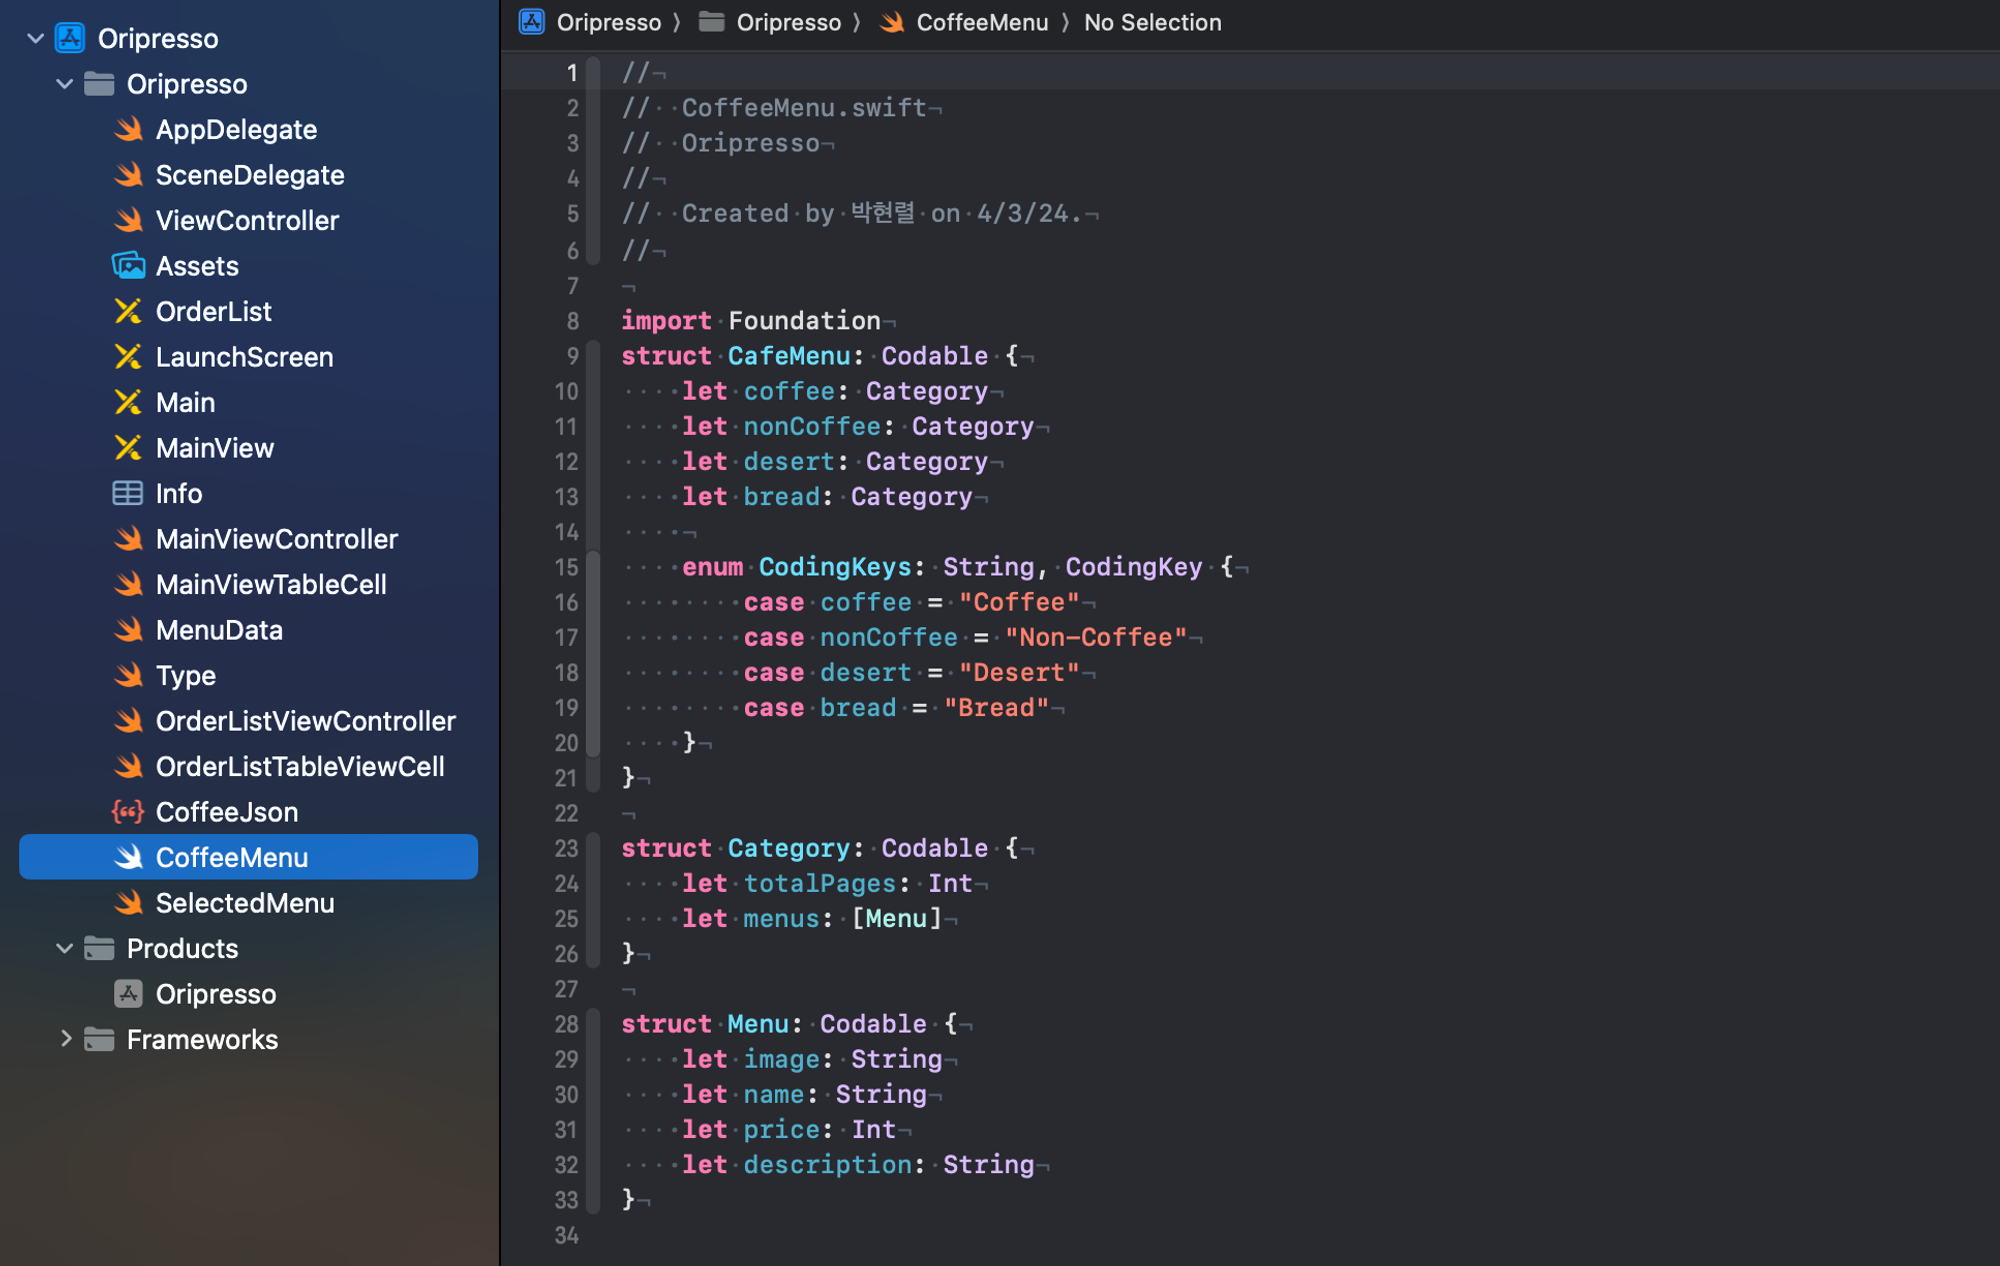Click the CoffeeJson file icon
This screenshot has height=1266, width=2000.
point(128,812)
